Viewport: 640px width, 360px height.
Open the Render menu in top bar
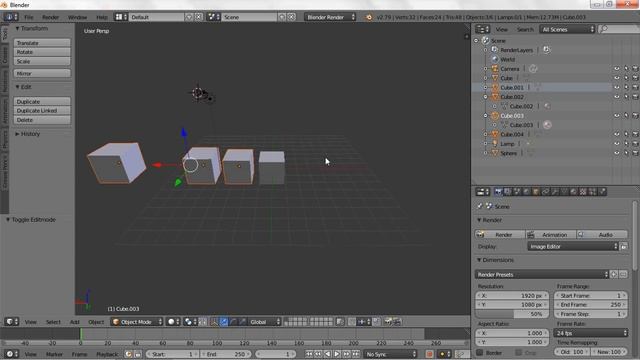click(x=51, y=17)
